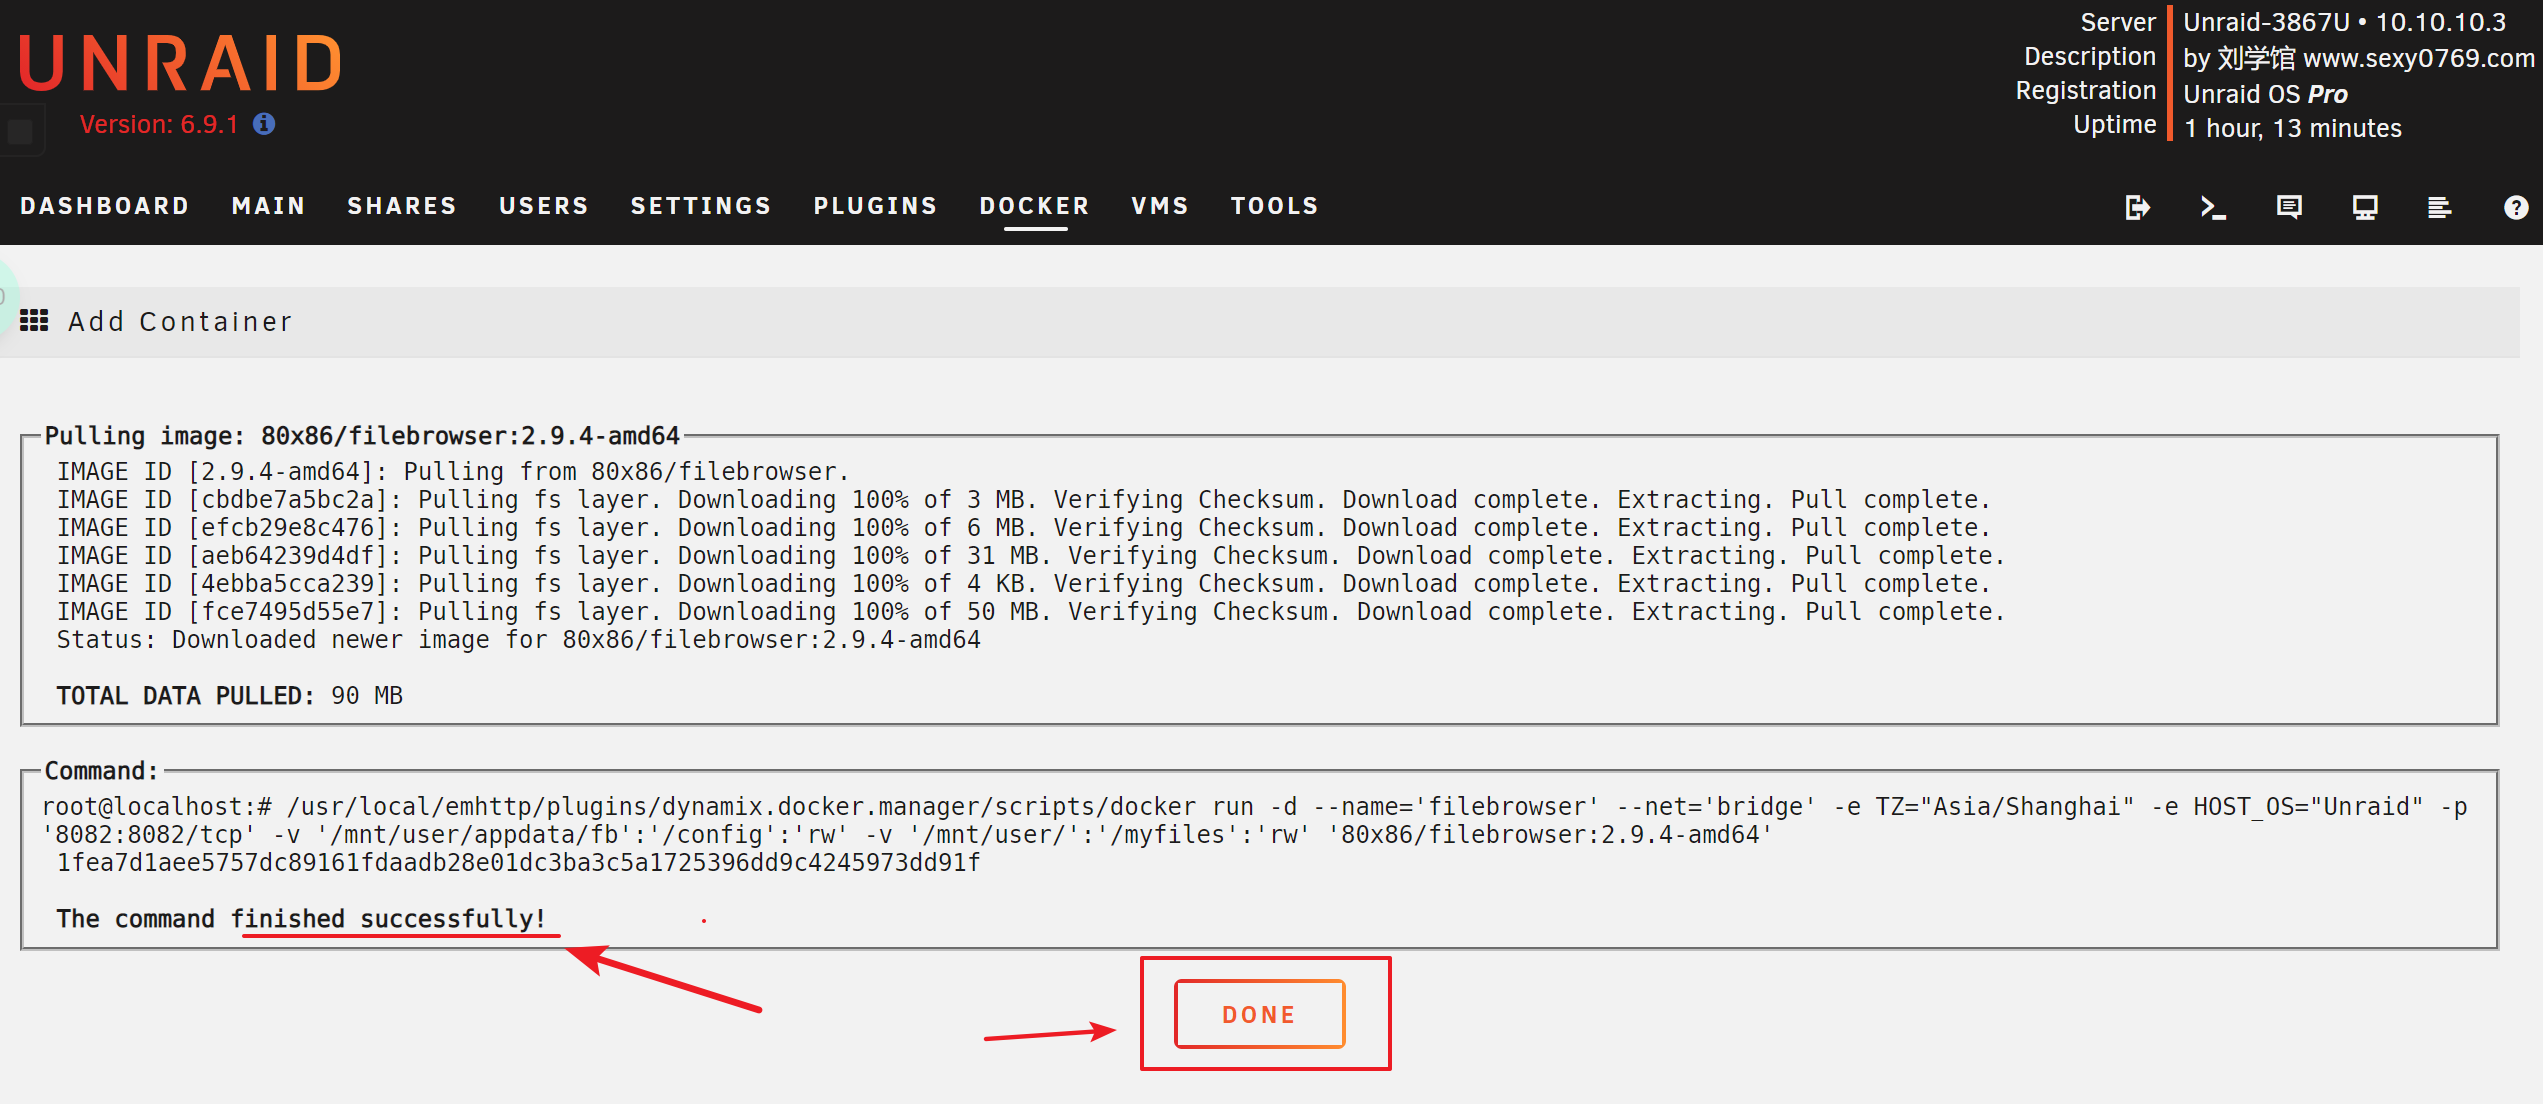Screen dimensions: 2543x1104
Task: Click version info icon next to 6.9.1
Action: tap(264, 124)
